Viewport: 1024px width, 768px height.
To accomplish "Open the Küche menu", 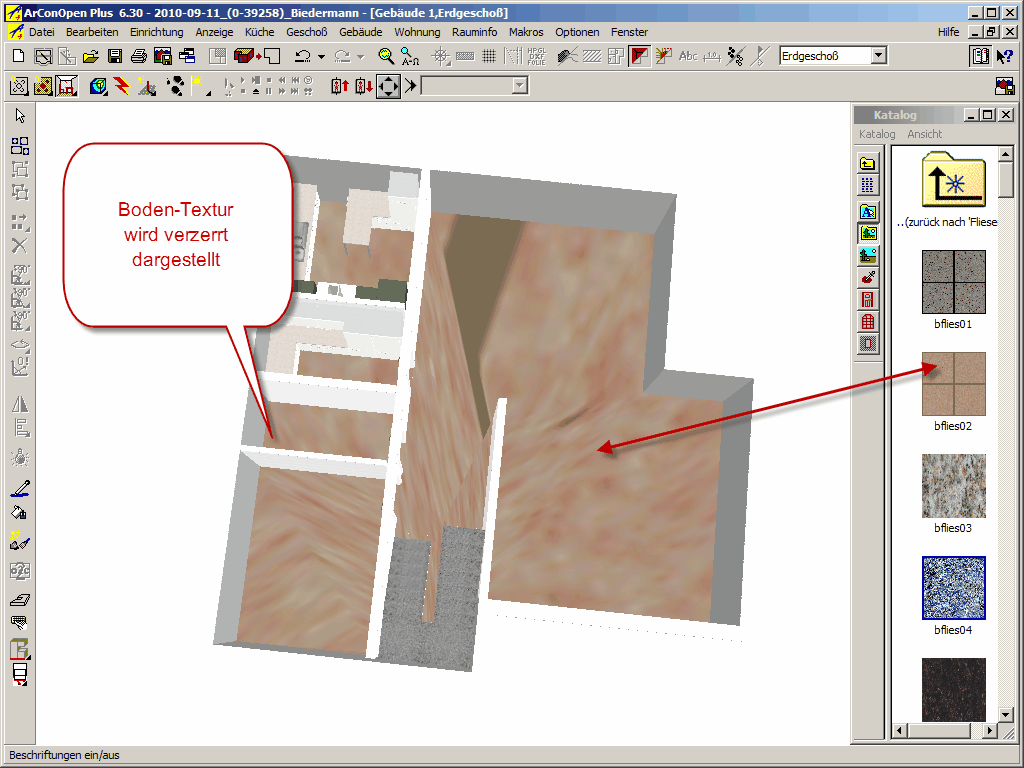I will coord(259,32).
